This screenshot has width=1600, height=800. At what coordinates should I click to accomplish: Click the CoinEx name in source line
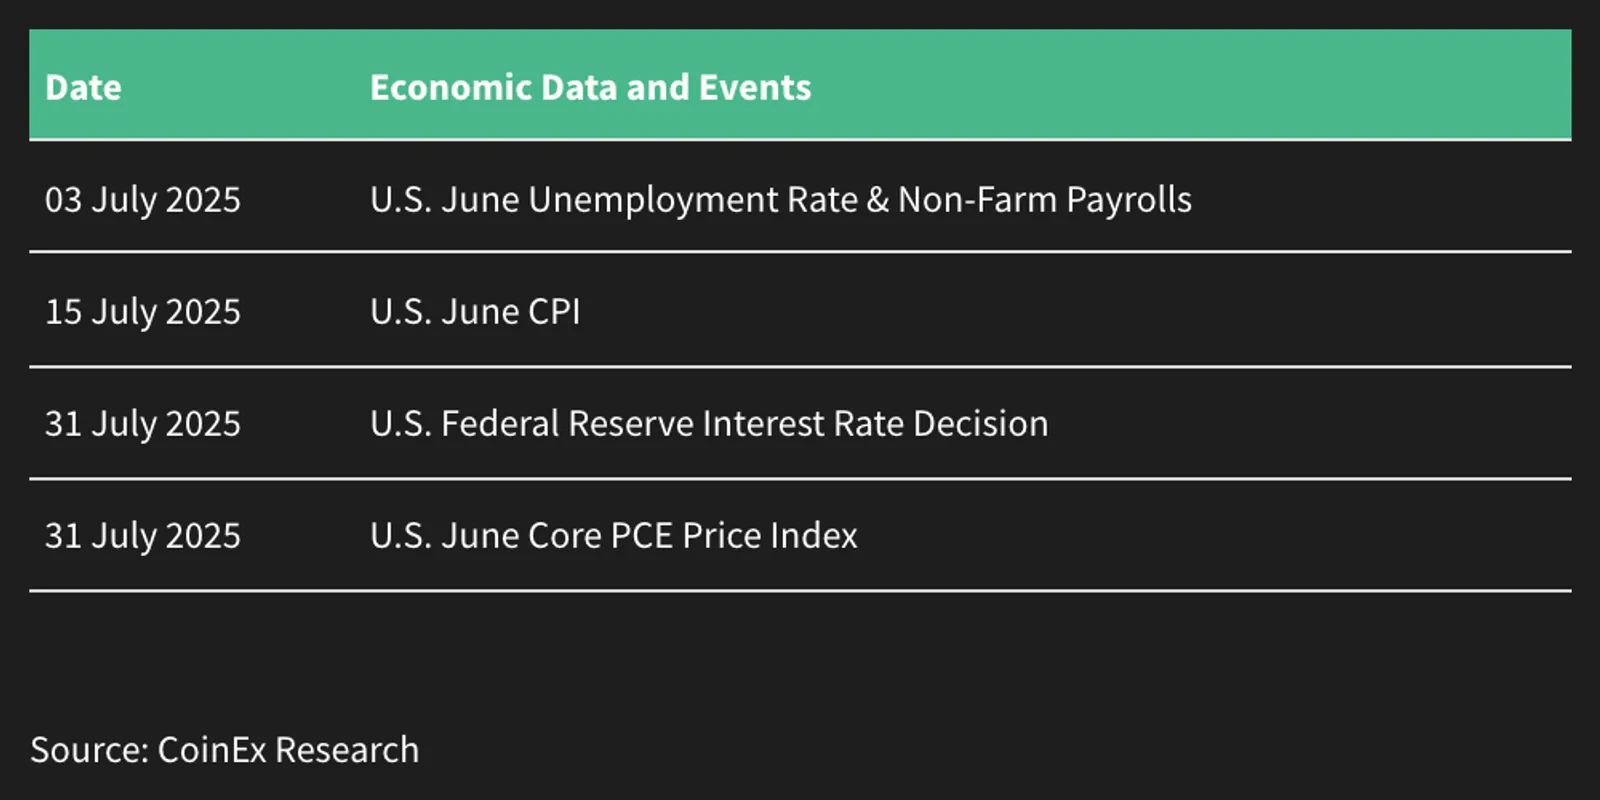[212, 750]
